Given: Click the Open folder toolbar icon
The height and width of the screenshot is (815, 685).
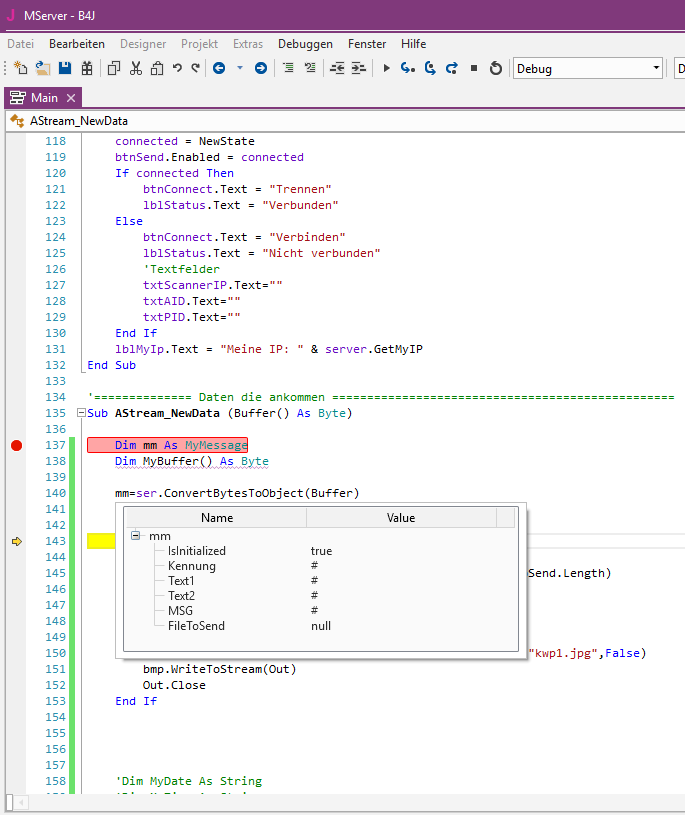Looking at the screenshot, I should [42, 68].
